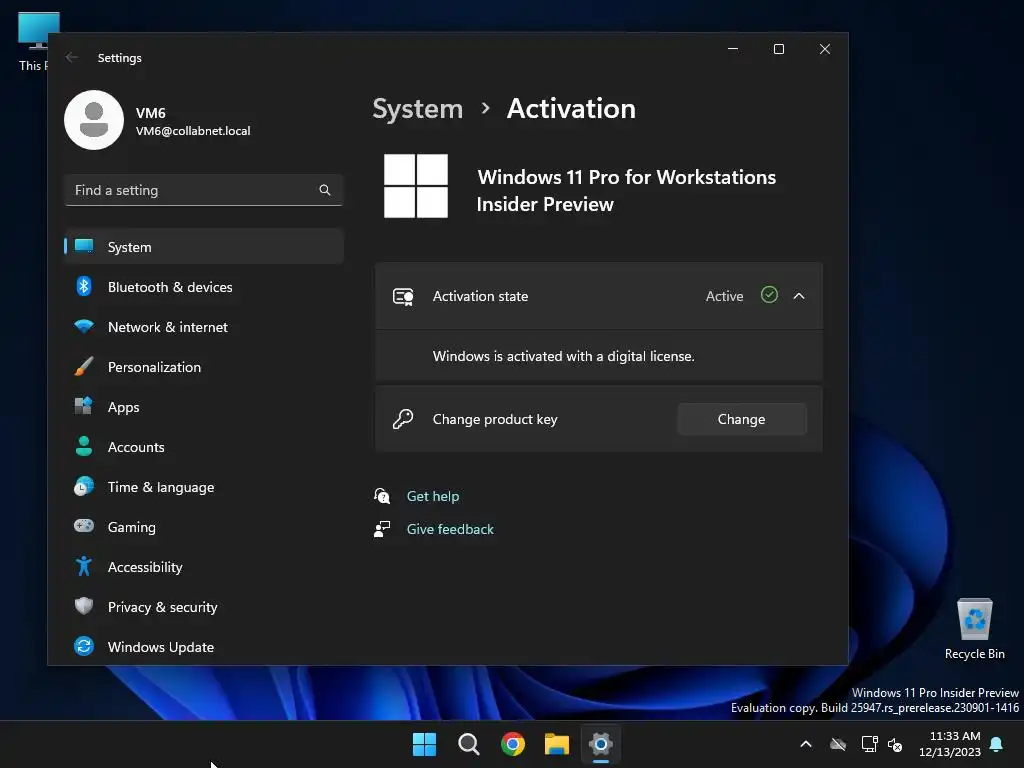The height and width of the screenshot is (768, 1024).
Task: Click the Activation state row label
Action: point(481,296)
